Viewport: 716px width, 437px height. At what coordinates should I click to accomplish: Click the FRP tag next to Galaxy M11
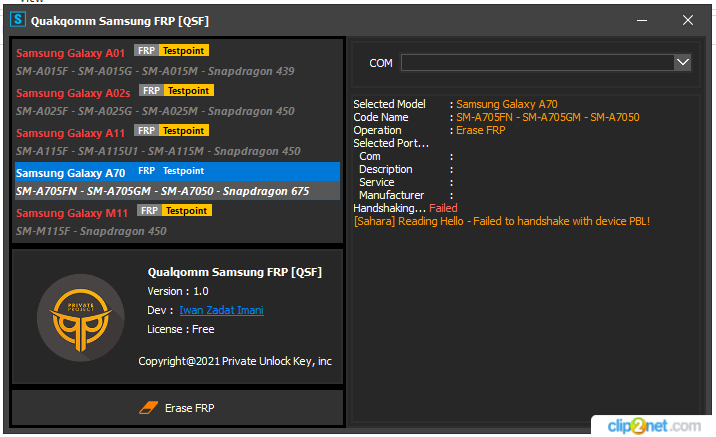point(149,210)
